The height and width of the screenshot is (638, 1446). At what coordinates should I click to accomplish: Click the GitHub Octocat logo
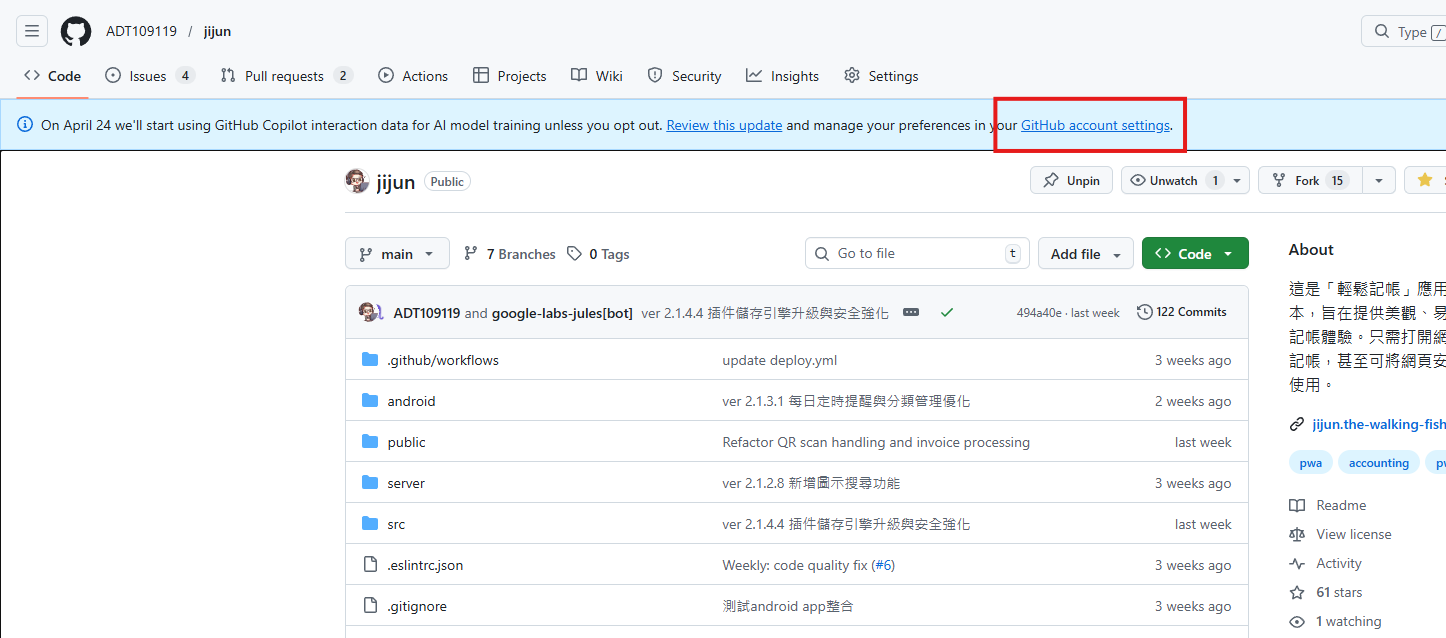pos(76,31)
